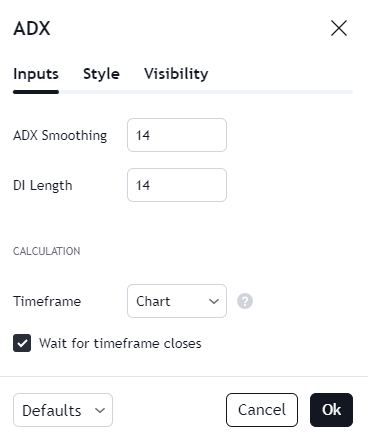Focus the DI Length input field

click(177, 185)
